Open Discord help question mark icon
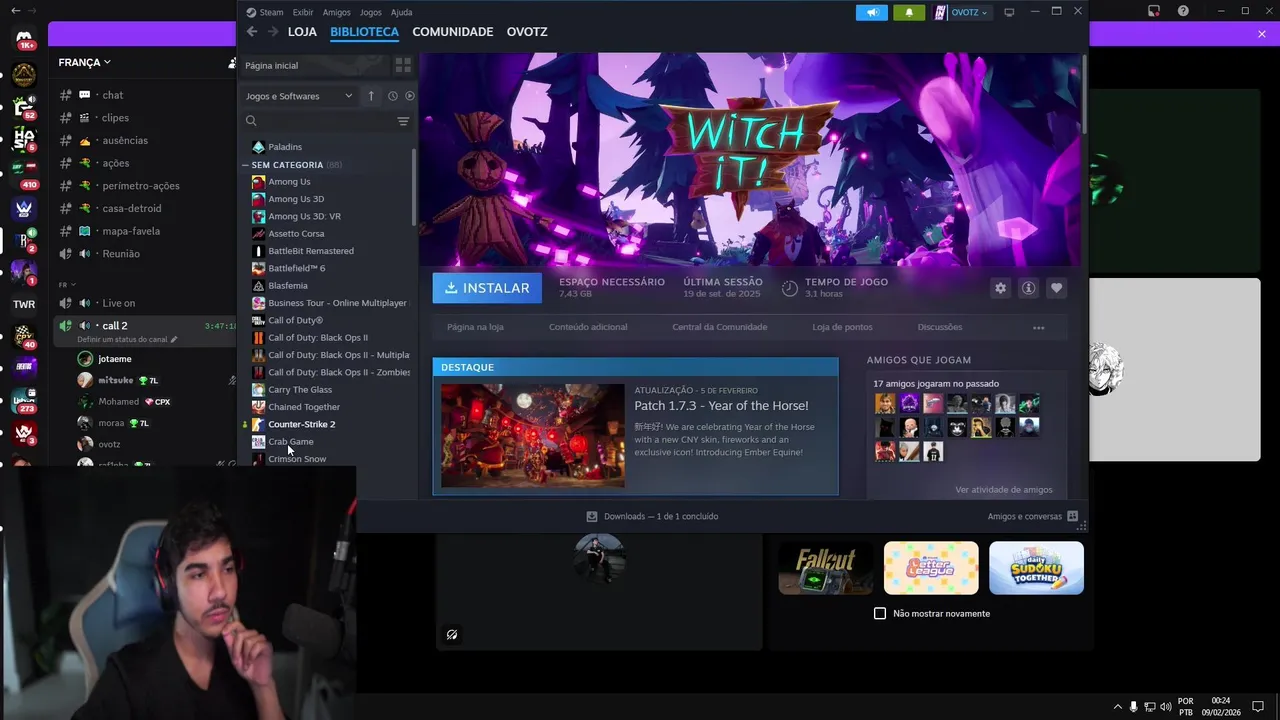Image resolution: width=1280 pixels, height=720 pixels. point(1183,11)
